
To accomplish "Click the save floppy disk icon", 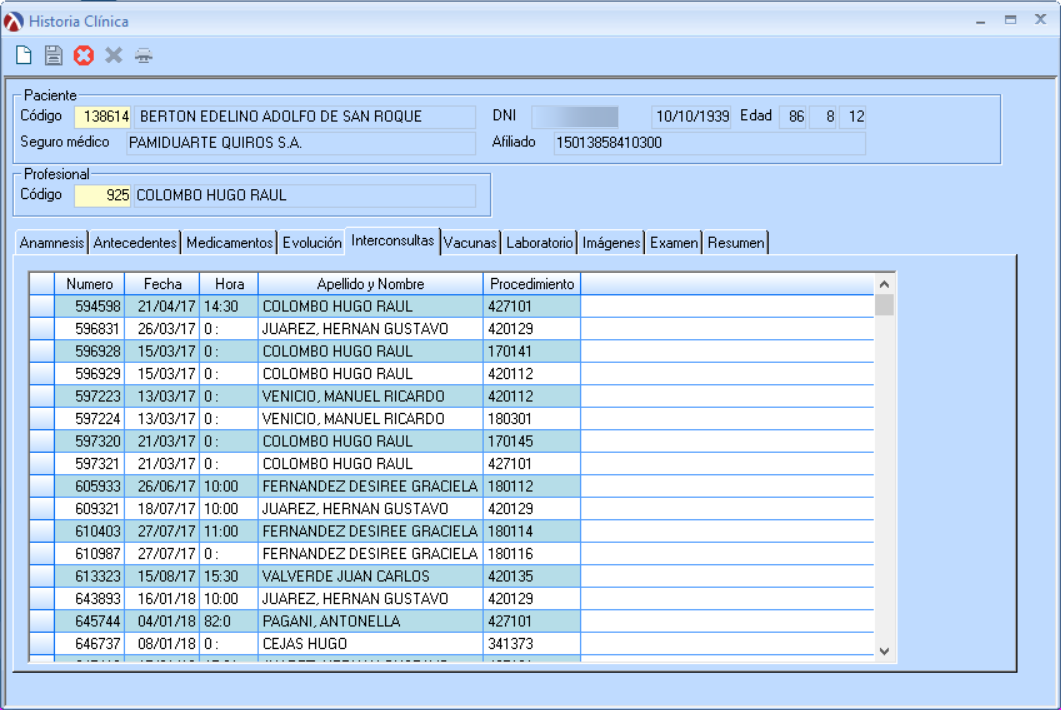I will pos(53,56).
